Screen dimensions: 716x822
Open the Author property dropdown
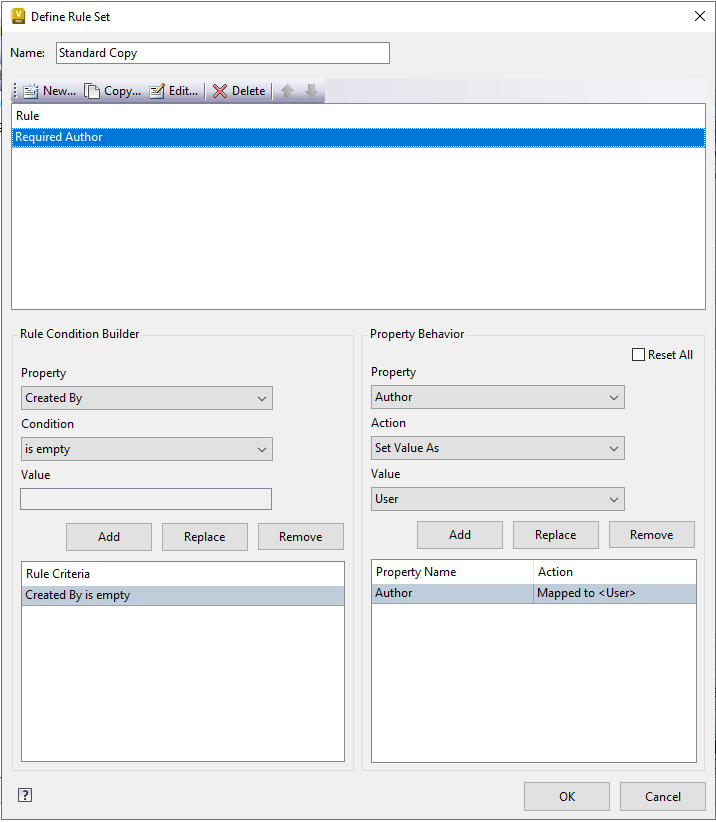point(497,397)
